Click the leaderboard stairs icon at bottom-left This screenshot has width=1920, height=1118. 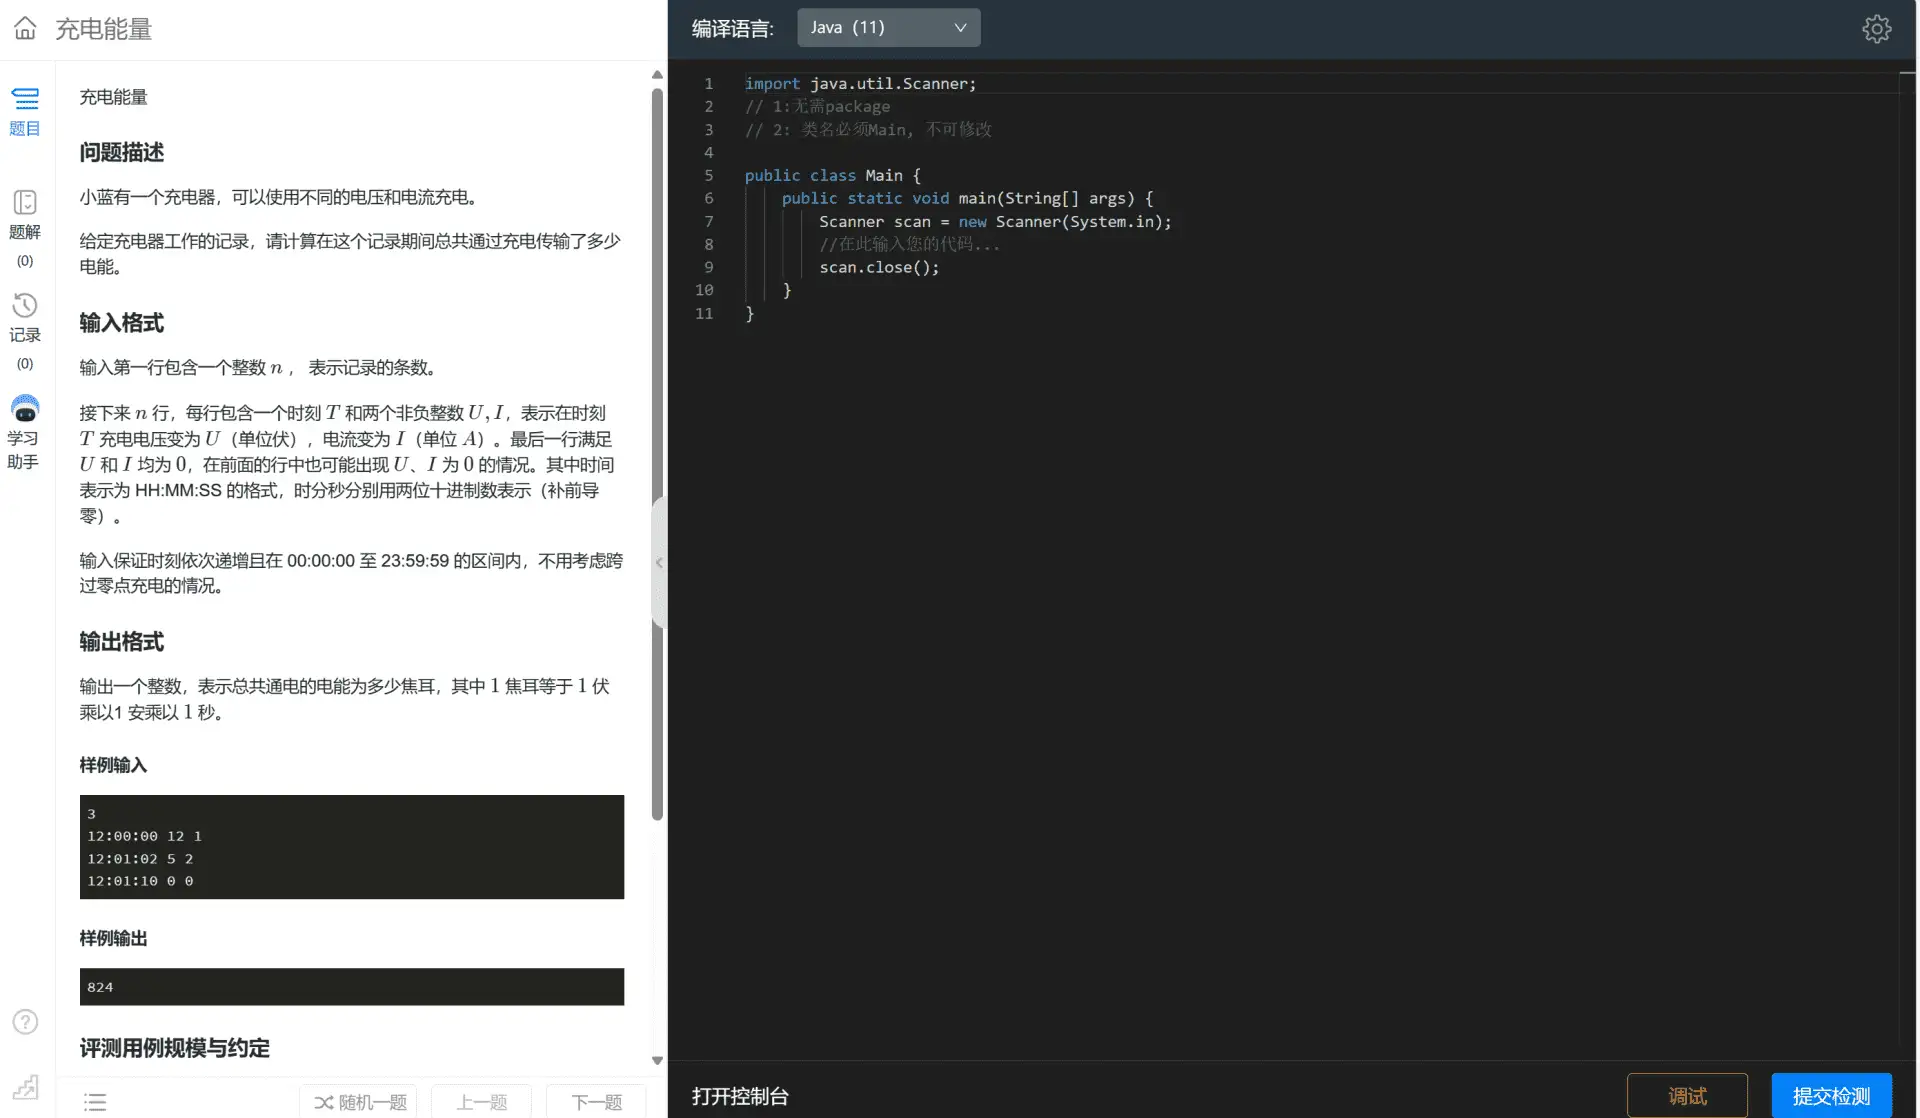[x=25, y=1086]
